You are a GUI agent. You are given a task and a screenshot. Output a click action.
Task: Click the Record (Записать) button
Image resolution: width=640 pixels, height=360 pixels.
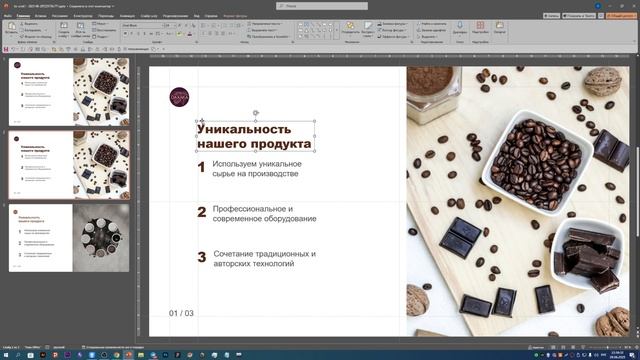coord(551,16)
